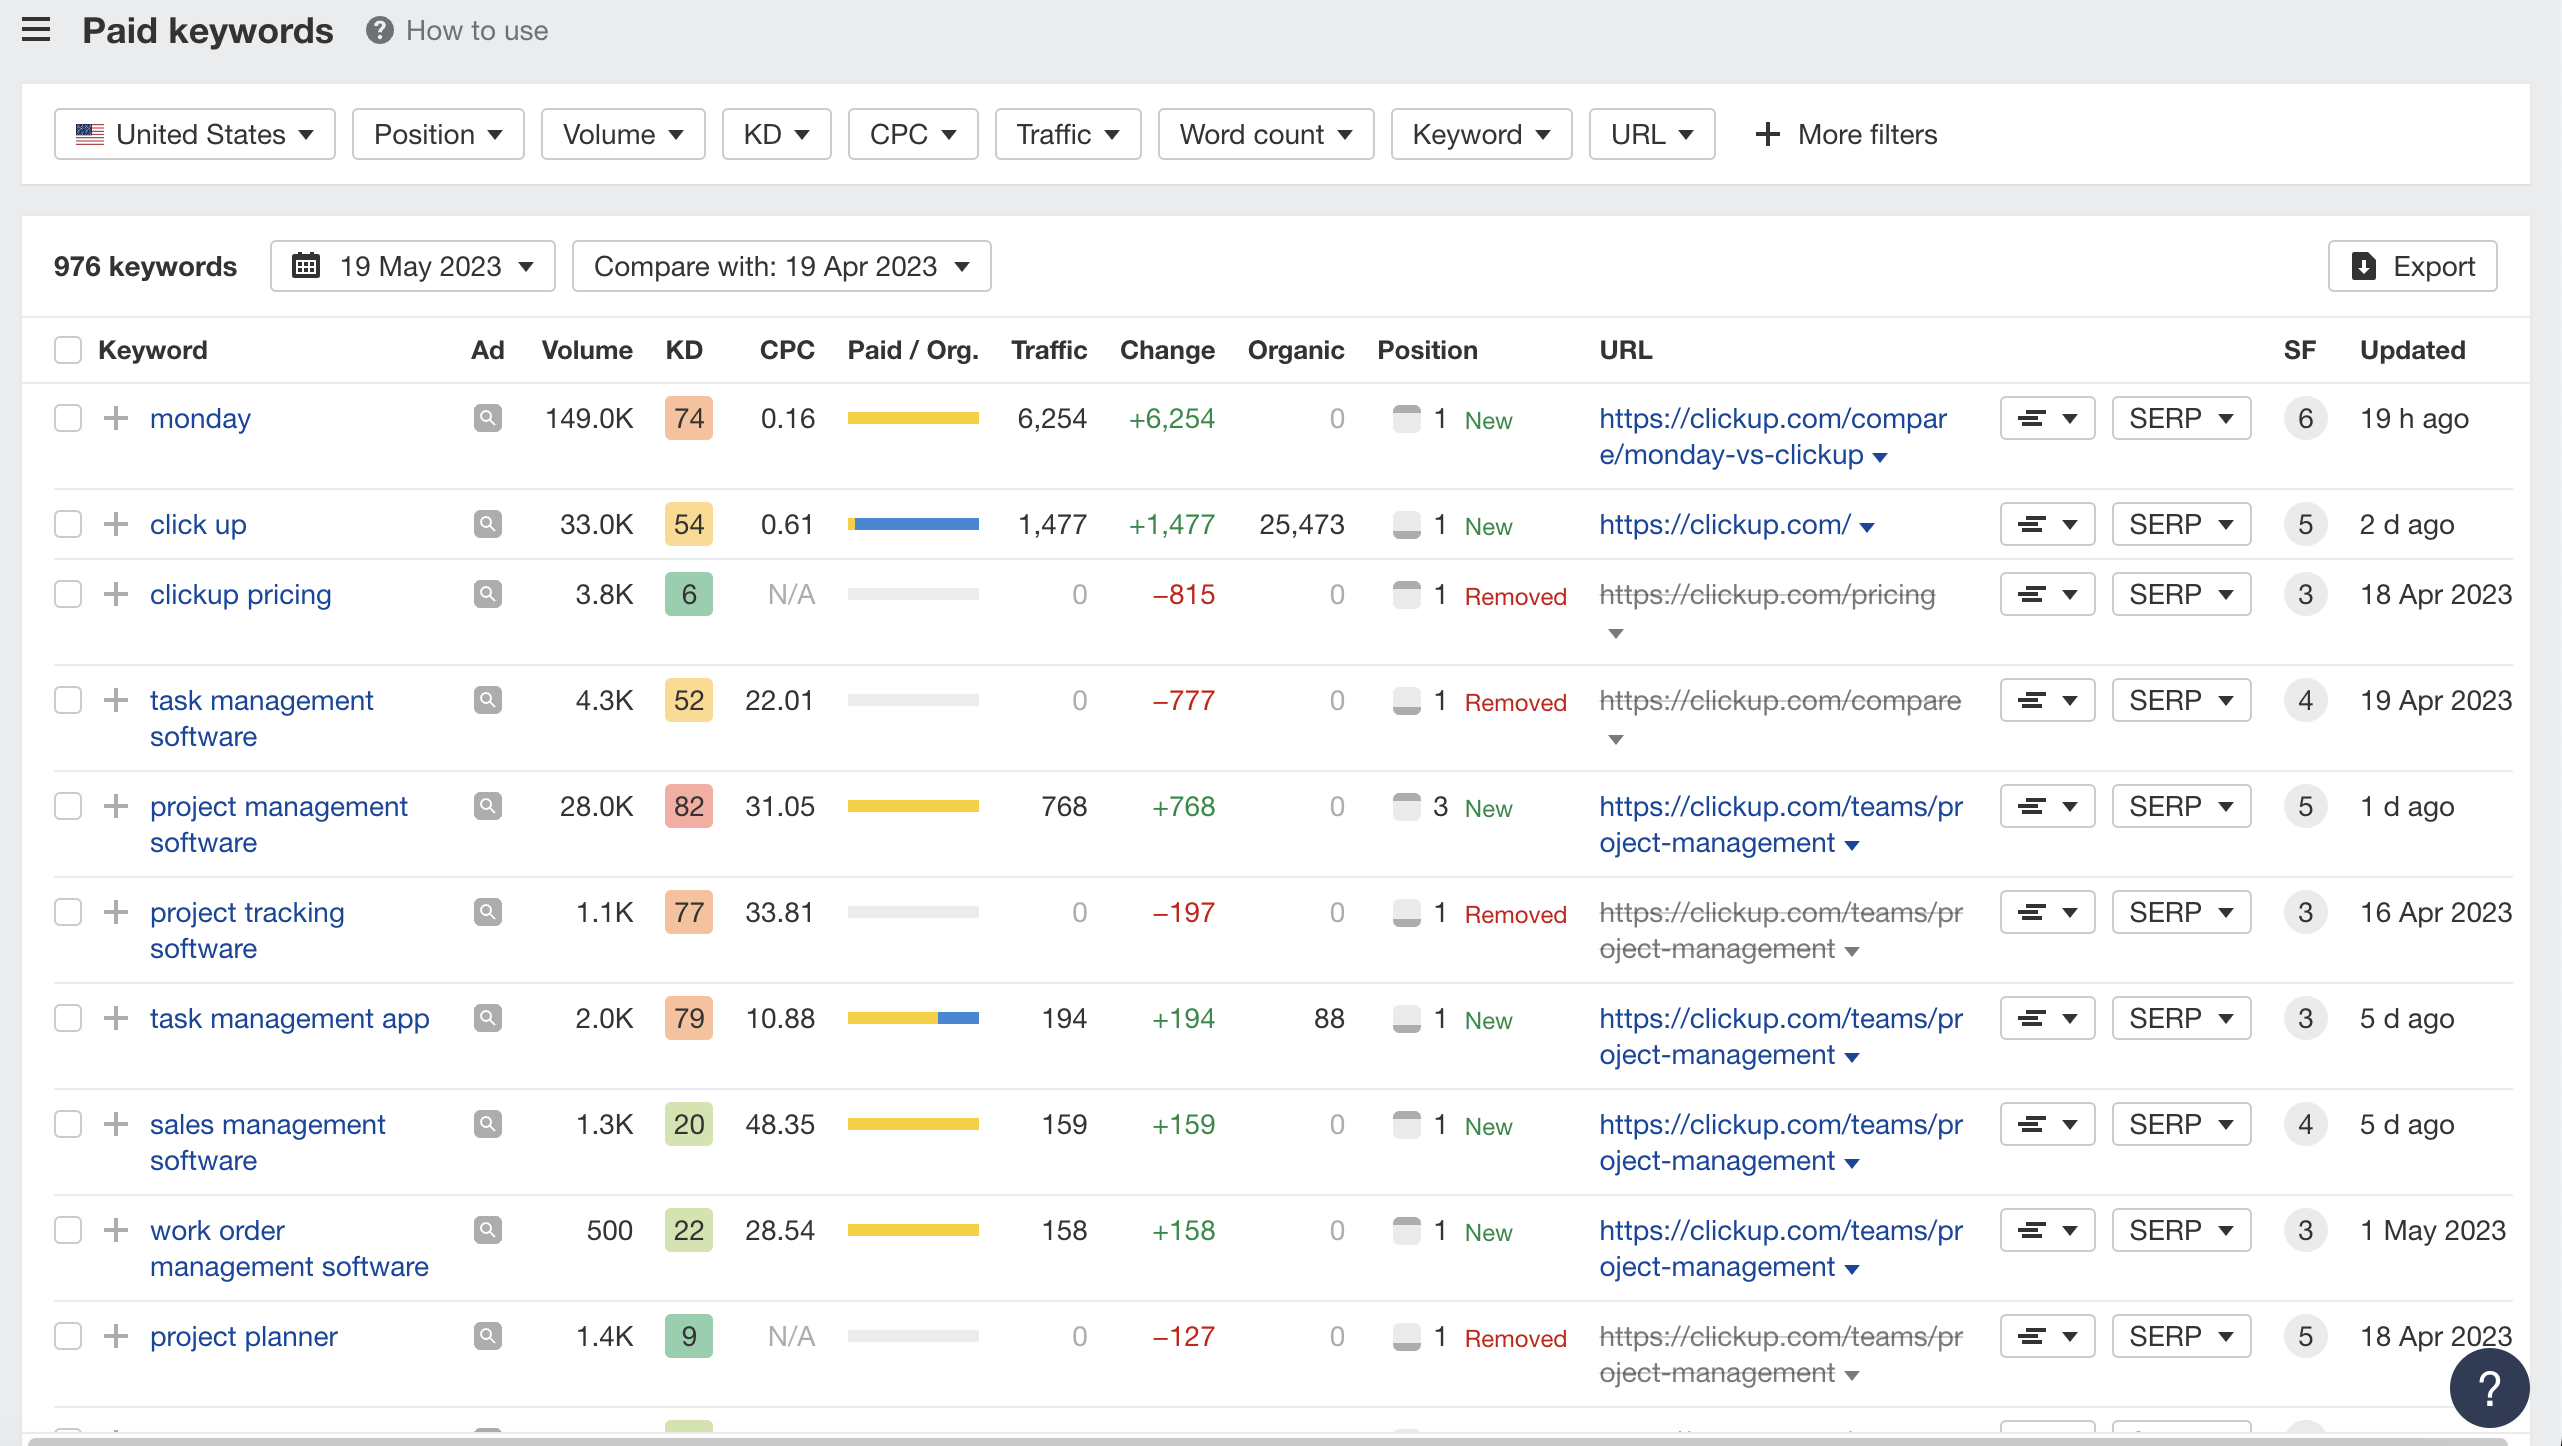Open the project planner keyword link
Screen dimensions: 2562x1446
[x=243, y=1336]
